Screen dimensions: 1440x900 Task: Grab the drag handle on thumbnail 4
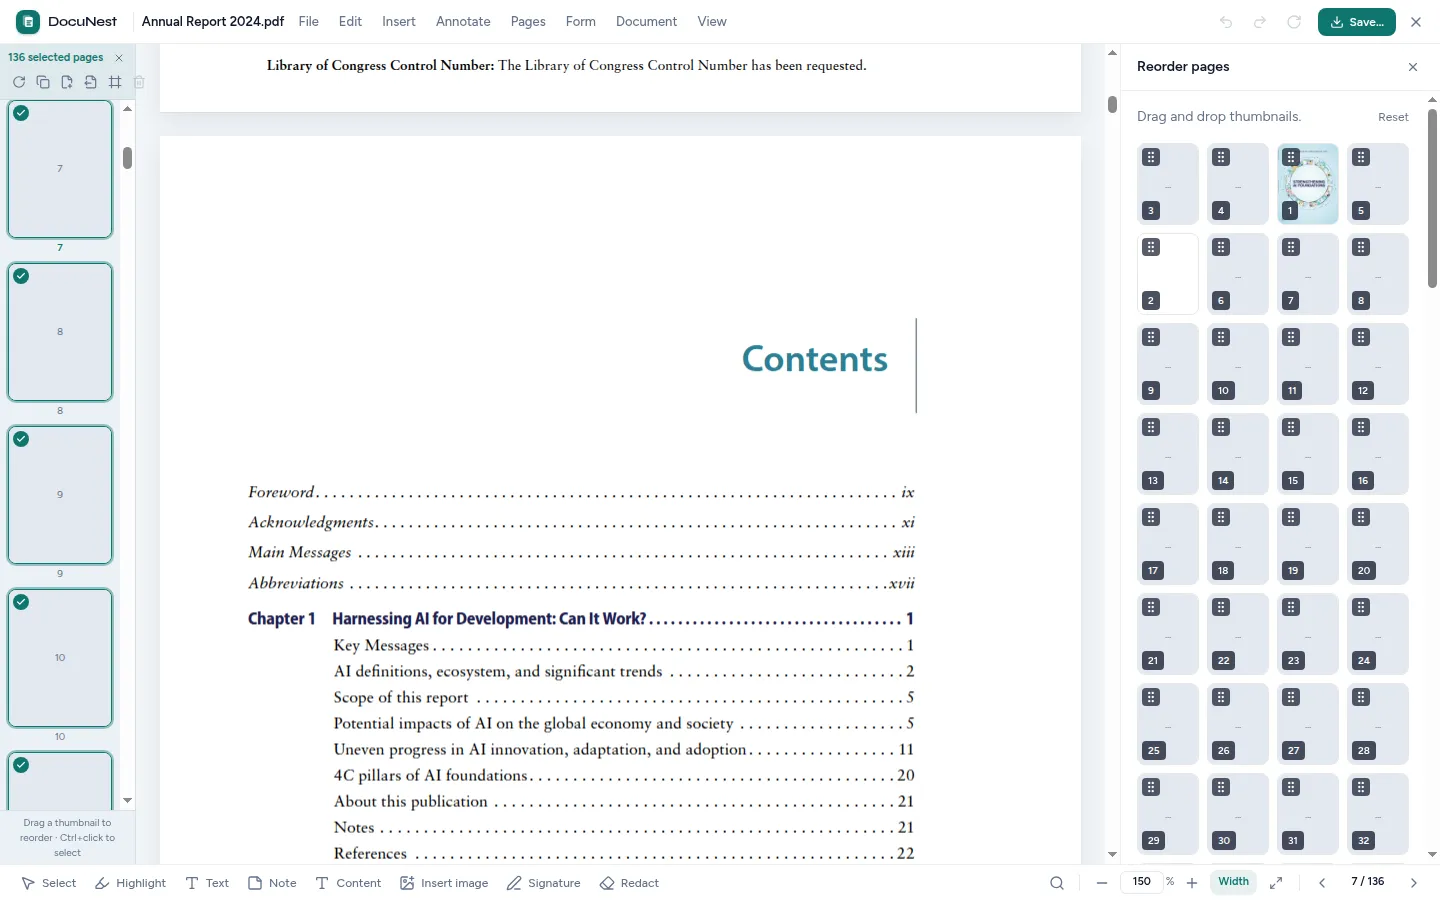pyautogui.click(x=1221, y=157)
